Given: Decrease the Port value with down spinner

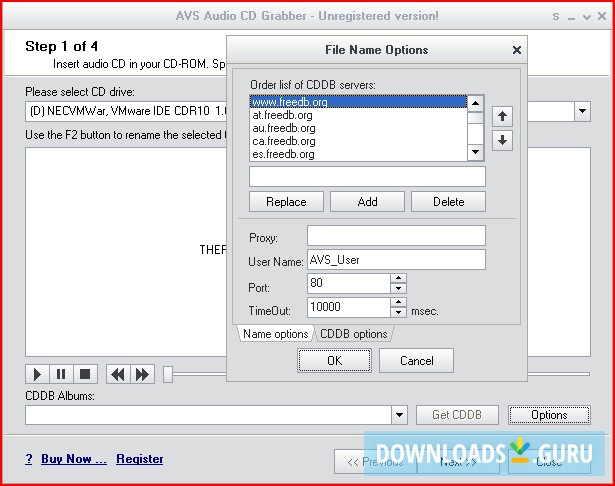Looking at the screenshot, I should click(x=398, y=288).
